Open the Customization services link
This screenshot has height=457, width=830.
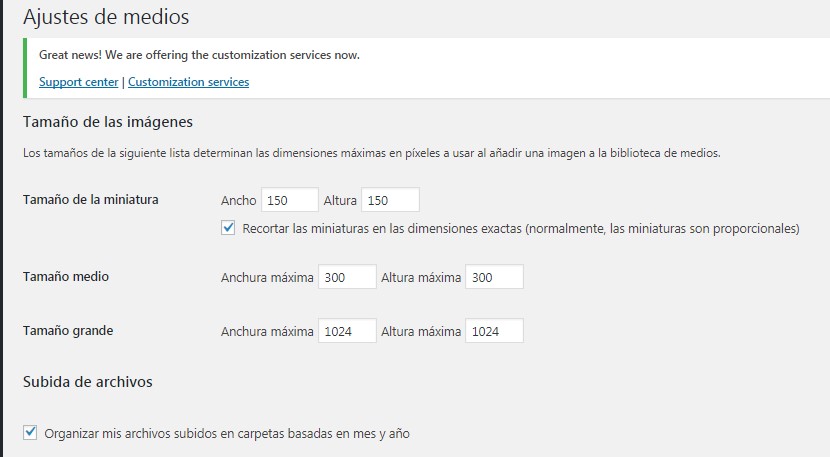pos(188,82)
